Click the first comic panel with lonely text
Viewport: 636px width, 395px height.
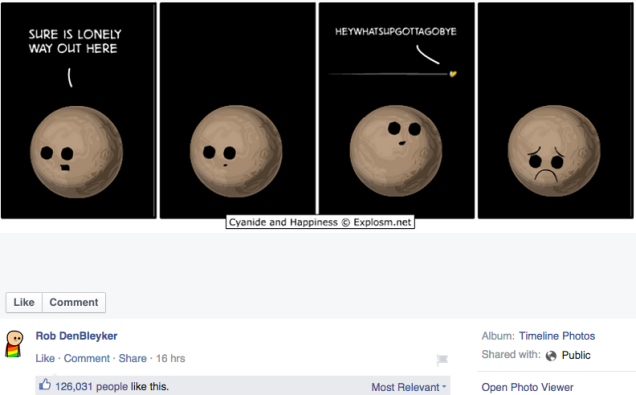(x=79, y=110)
